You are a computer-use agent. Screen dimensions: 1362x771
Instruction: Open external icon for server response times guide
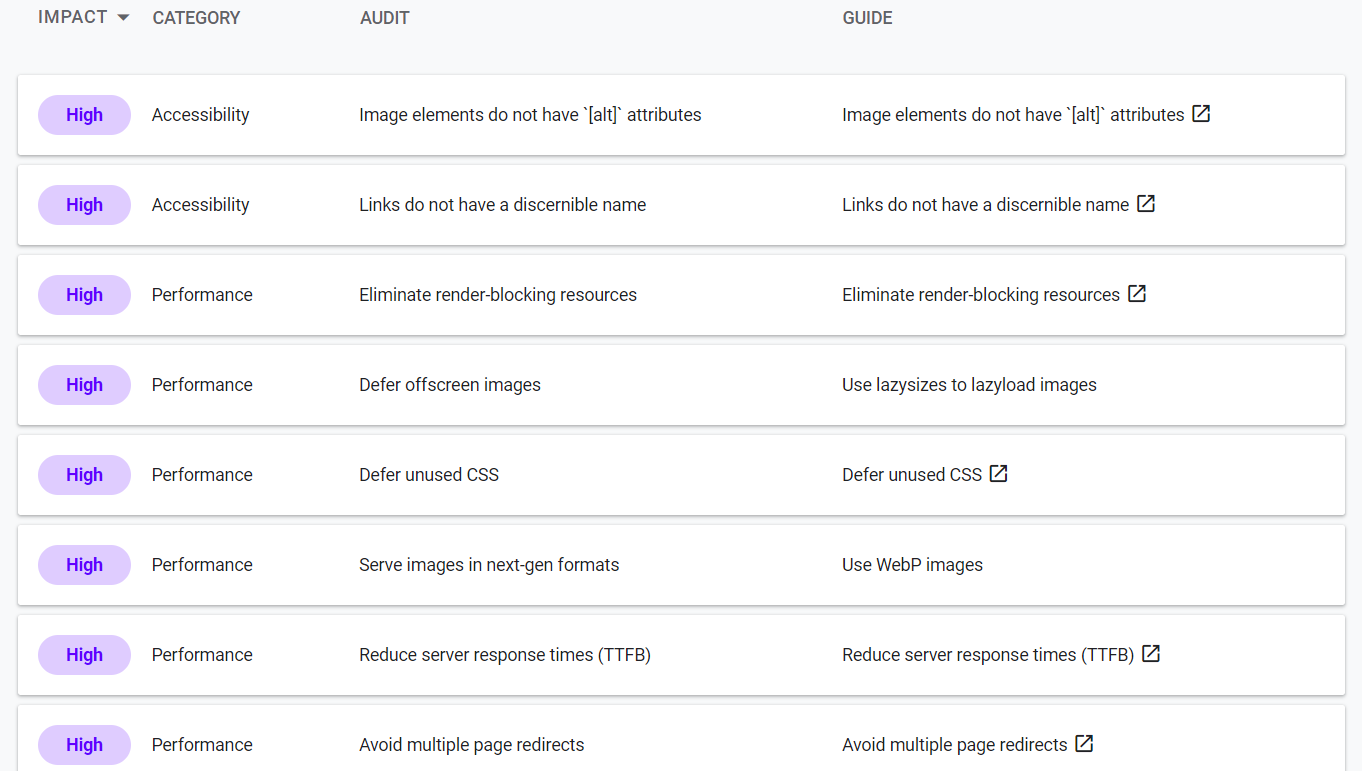pos(1151,654)
